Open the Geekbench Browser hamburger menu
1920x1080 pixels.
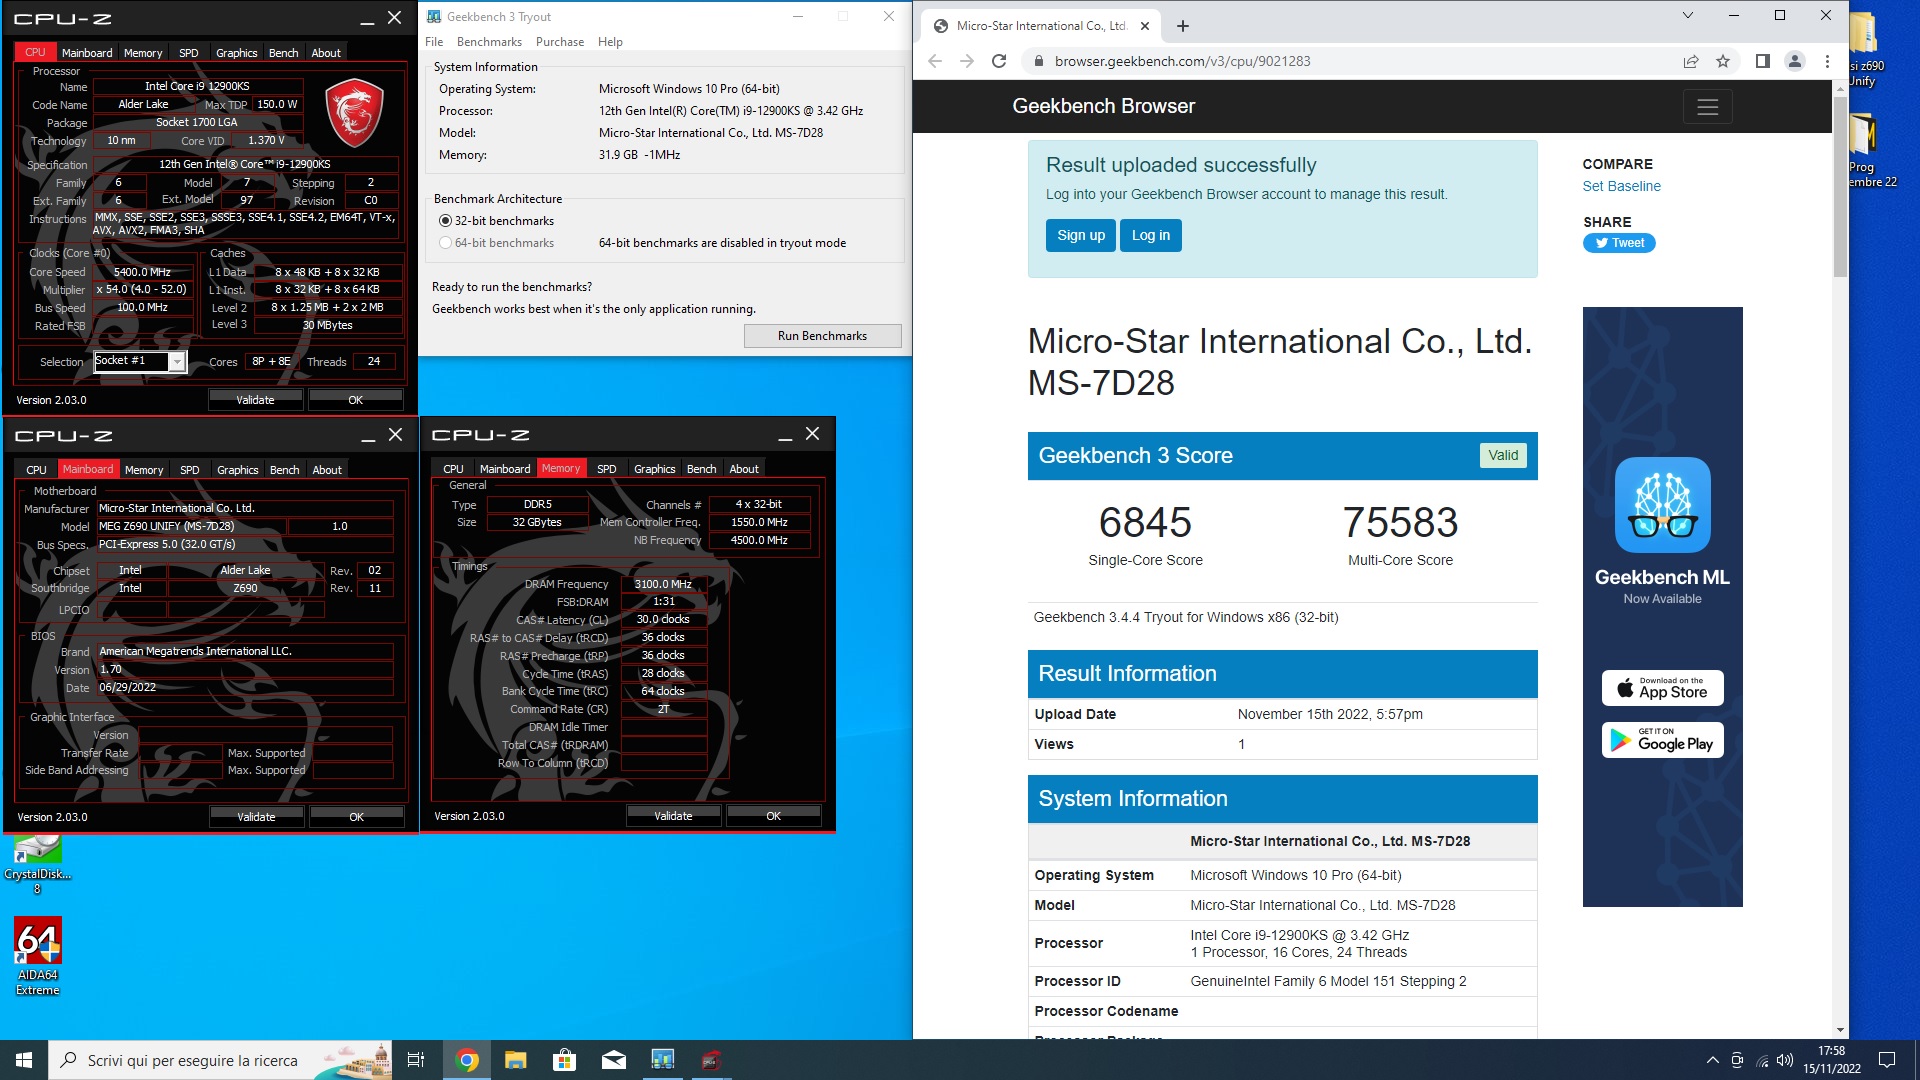click(x=1707, y=107)
